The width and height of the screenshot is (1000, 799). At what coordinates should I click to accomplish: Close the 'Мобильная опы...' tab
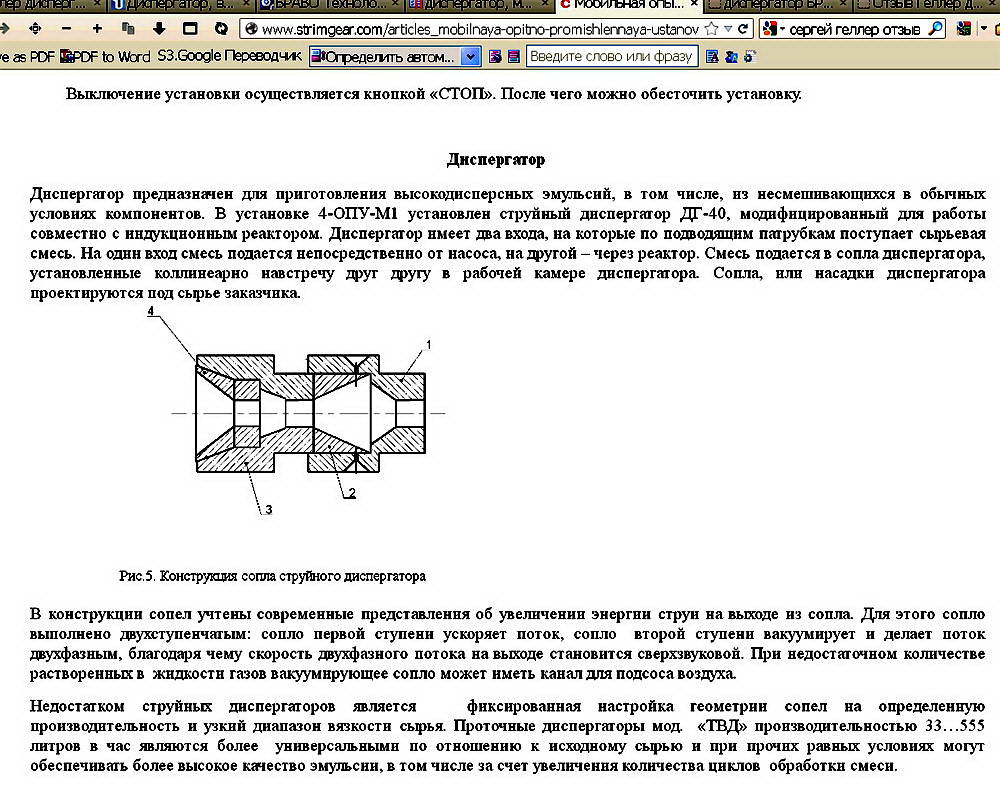(694, 4)
